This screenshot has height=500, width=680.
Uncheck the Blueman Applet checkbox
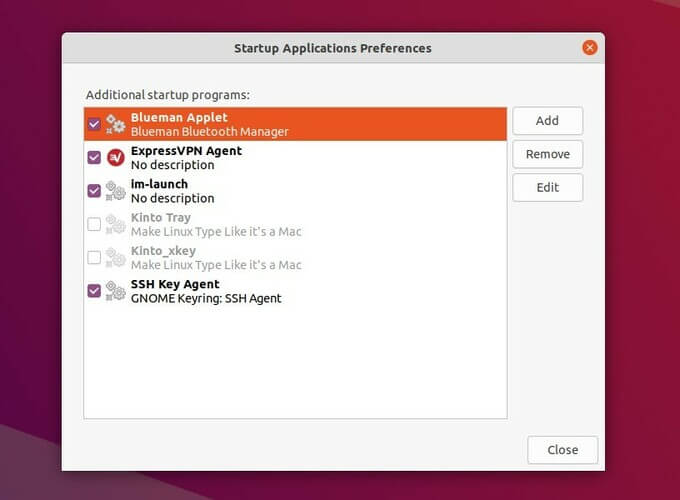tap(94, 124)
